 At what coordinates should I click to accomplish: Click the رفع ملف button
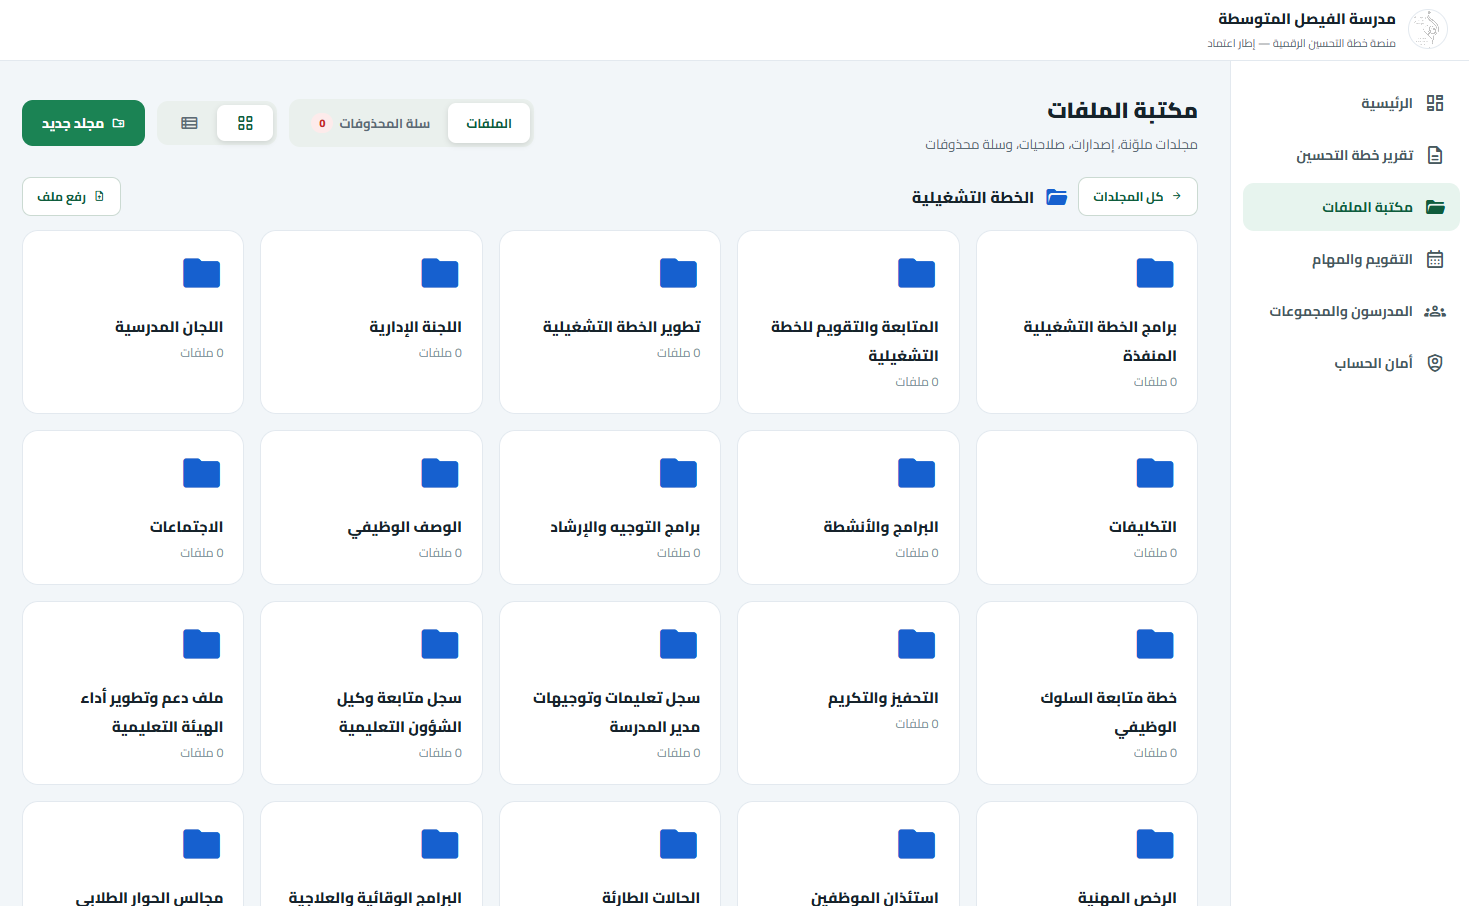[71, 196]
